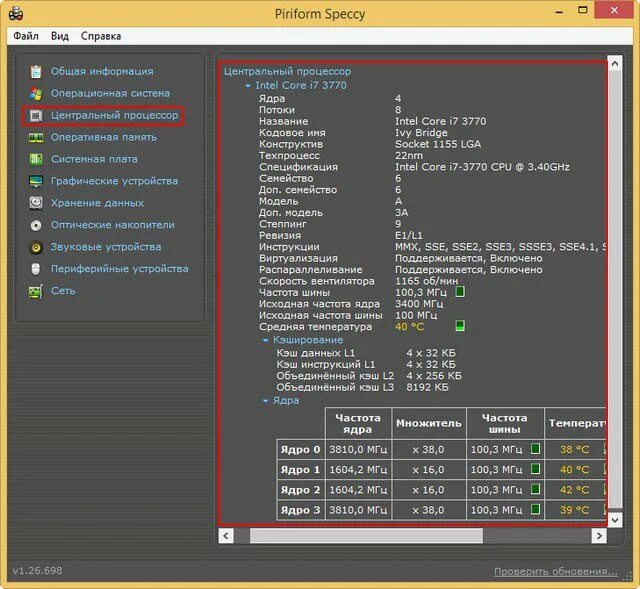
Task: Click the Ядро 0 row label
Action: (300, 449)
